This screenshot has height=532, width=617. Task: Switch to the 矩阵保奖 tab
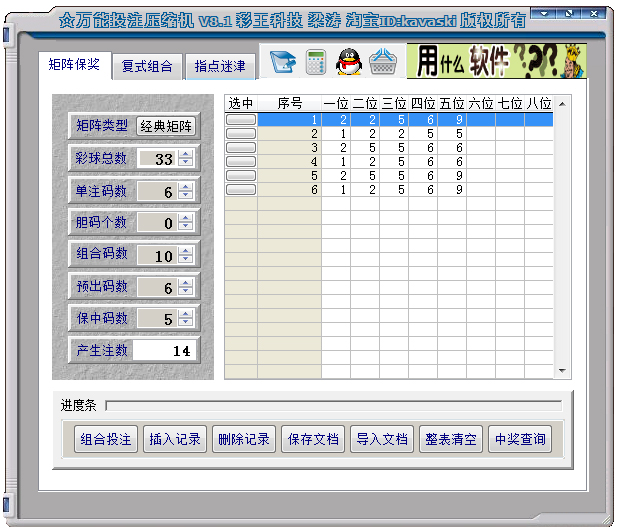click(74, 65)
